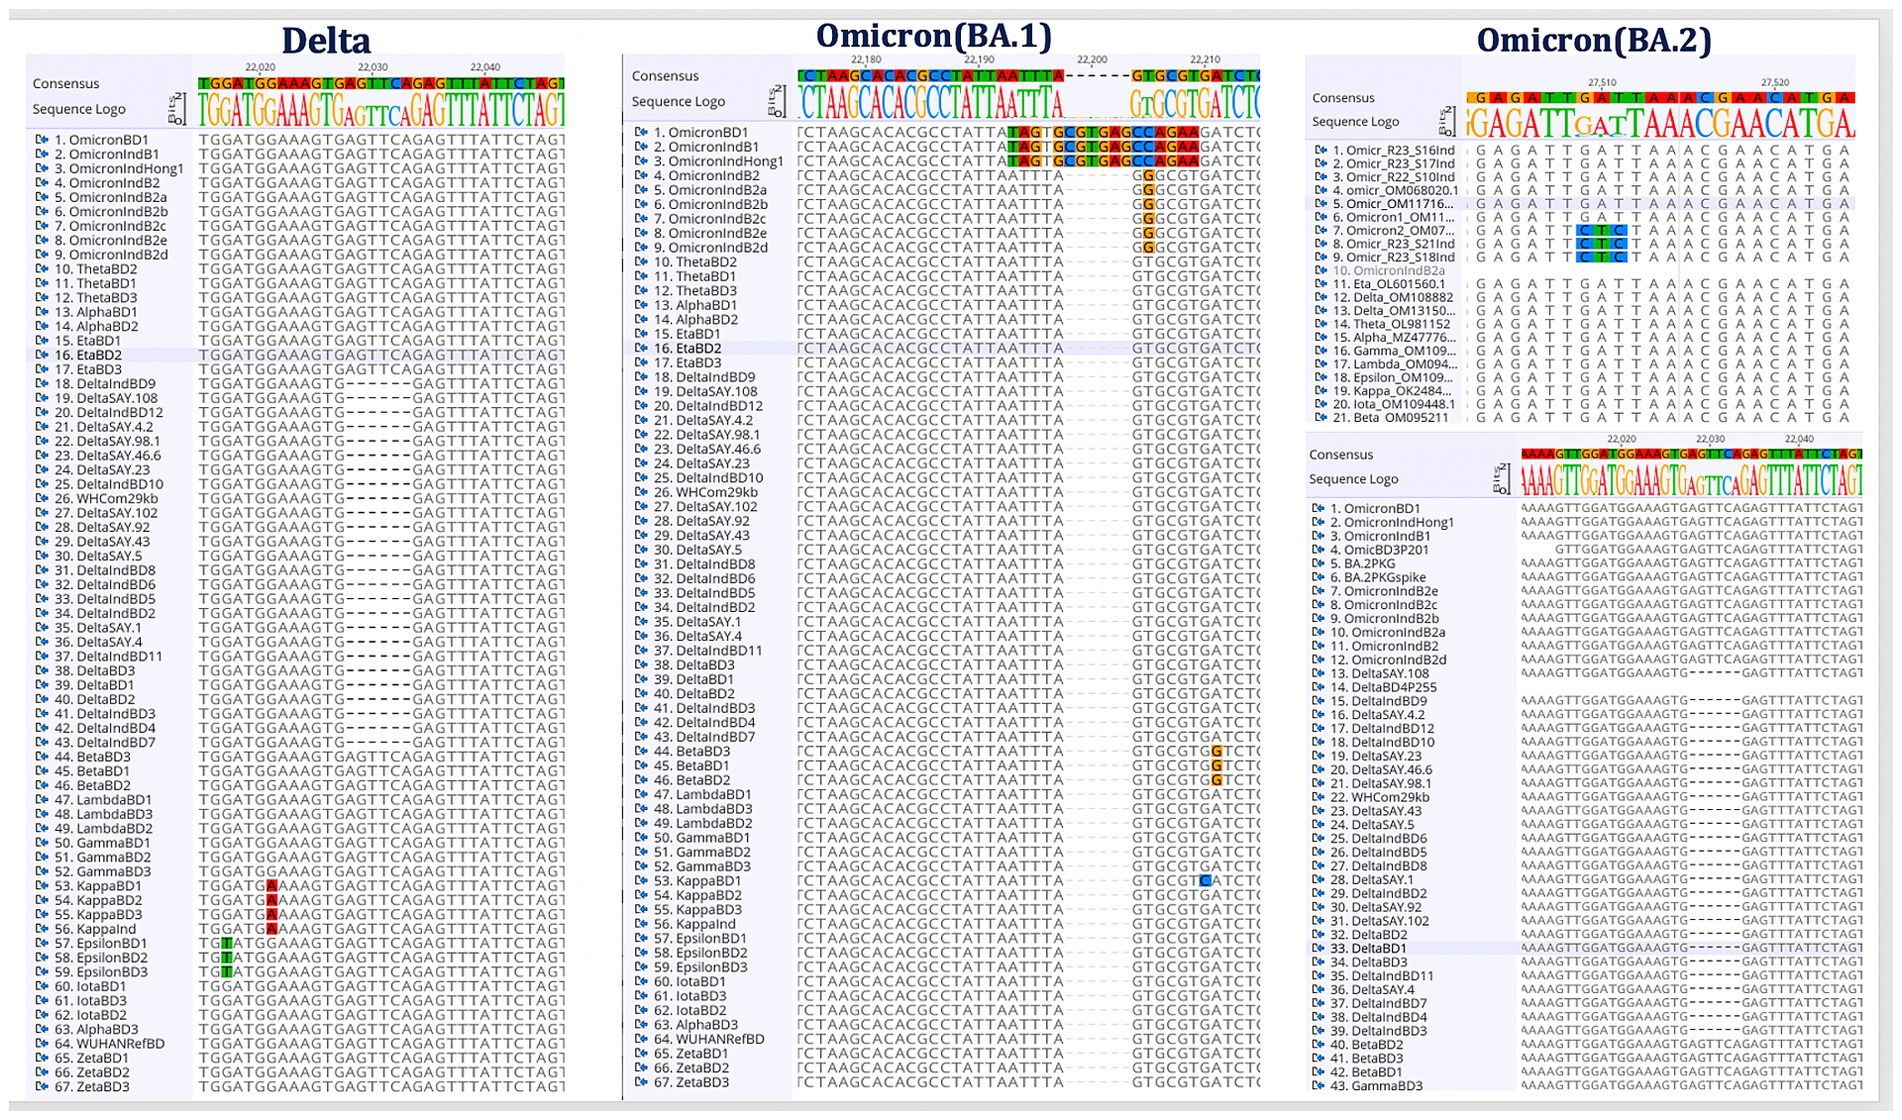Click the sequence icon beside Eta_OL601560.1
Image resolution: width=1902 pixels, height=1120 pixels.
click(1320, 284)
